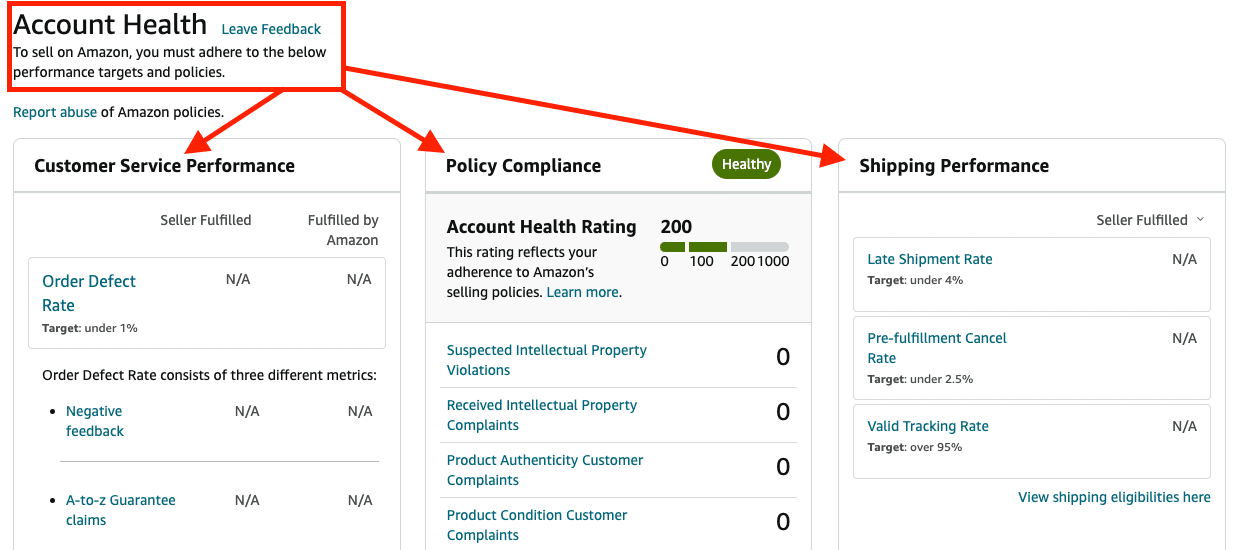Screen dimensions: 1243x550
Task: Click 'Order Defect Rate consists of three different metrics' text
Action: coord(209,375)
